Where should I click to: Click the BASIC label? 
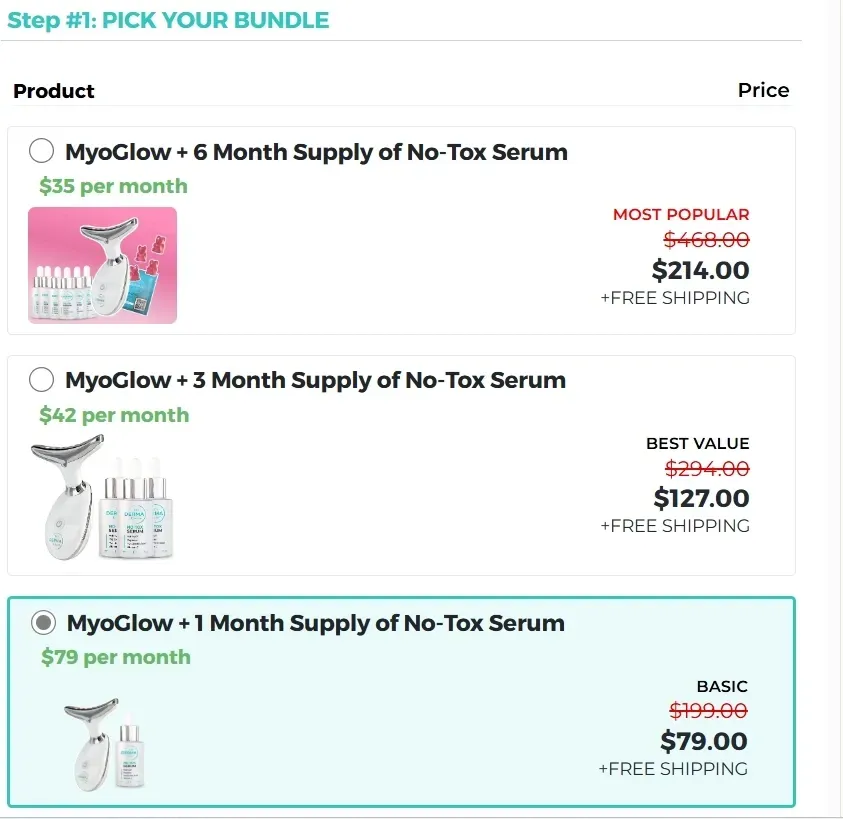tap(722, 686)
